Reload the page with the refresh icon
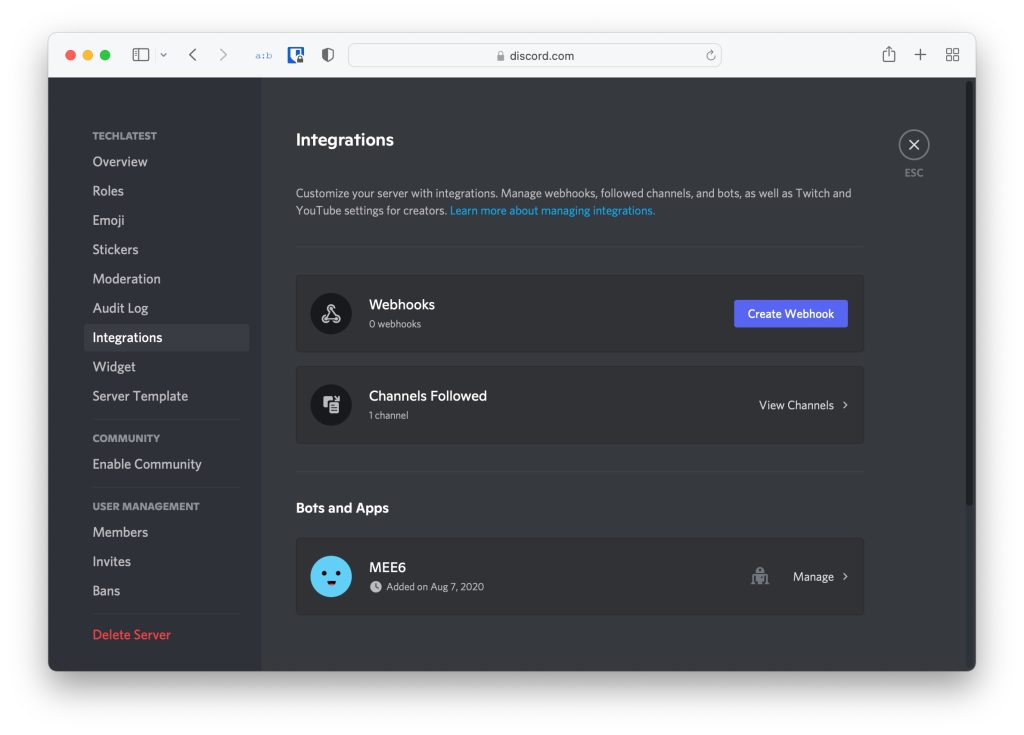Image resolution: width=1024 pixels, height=735 pixels. 711,56
